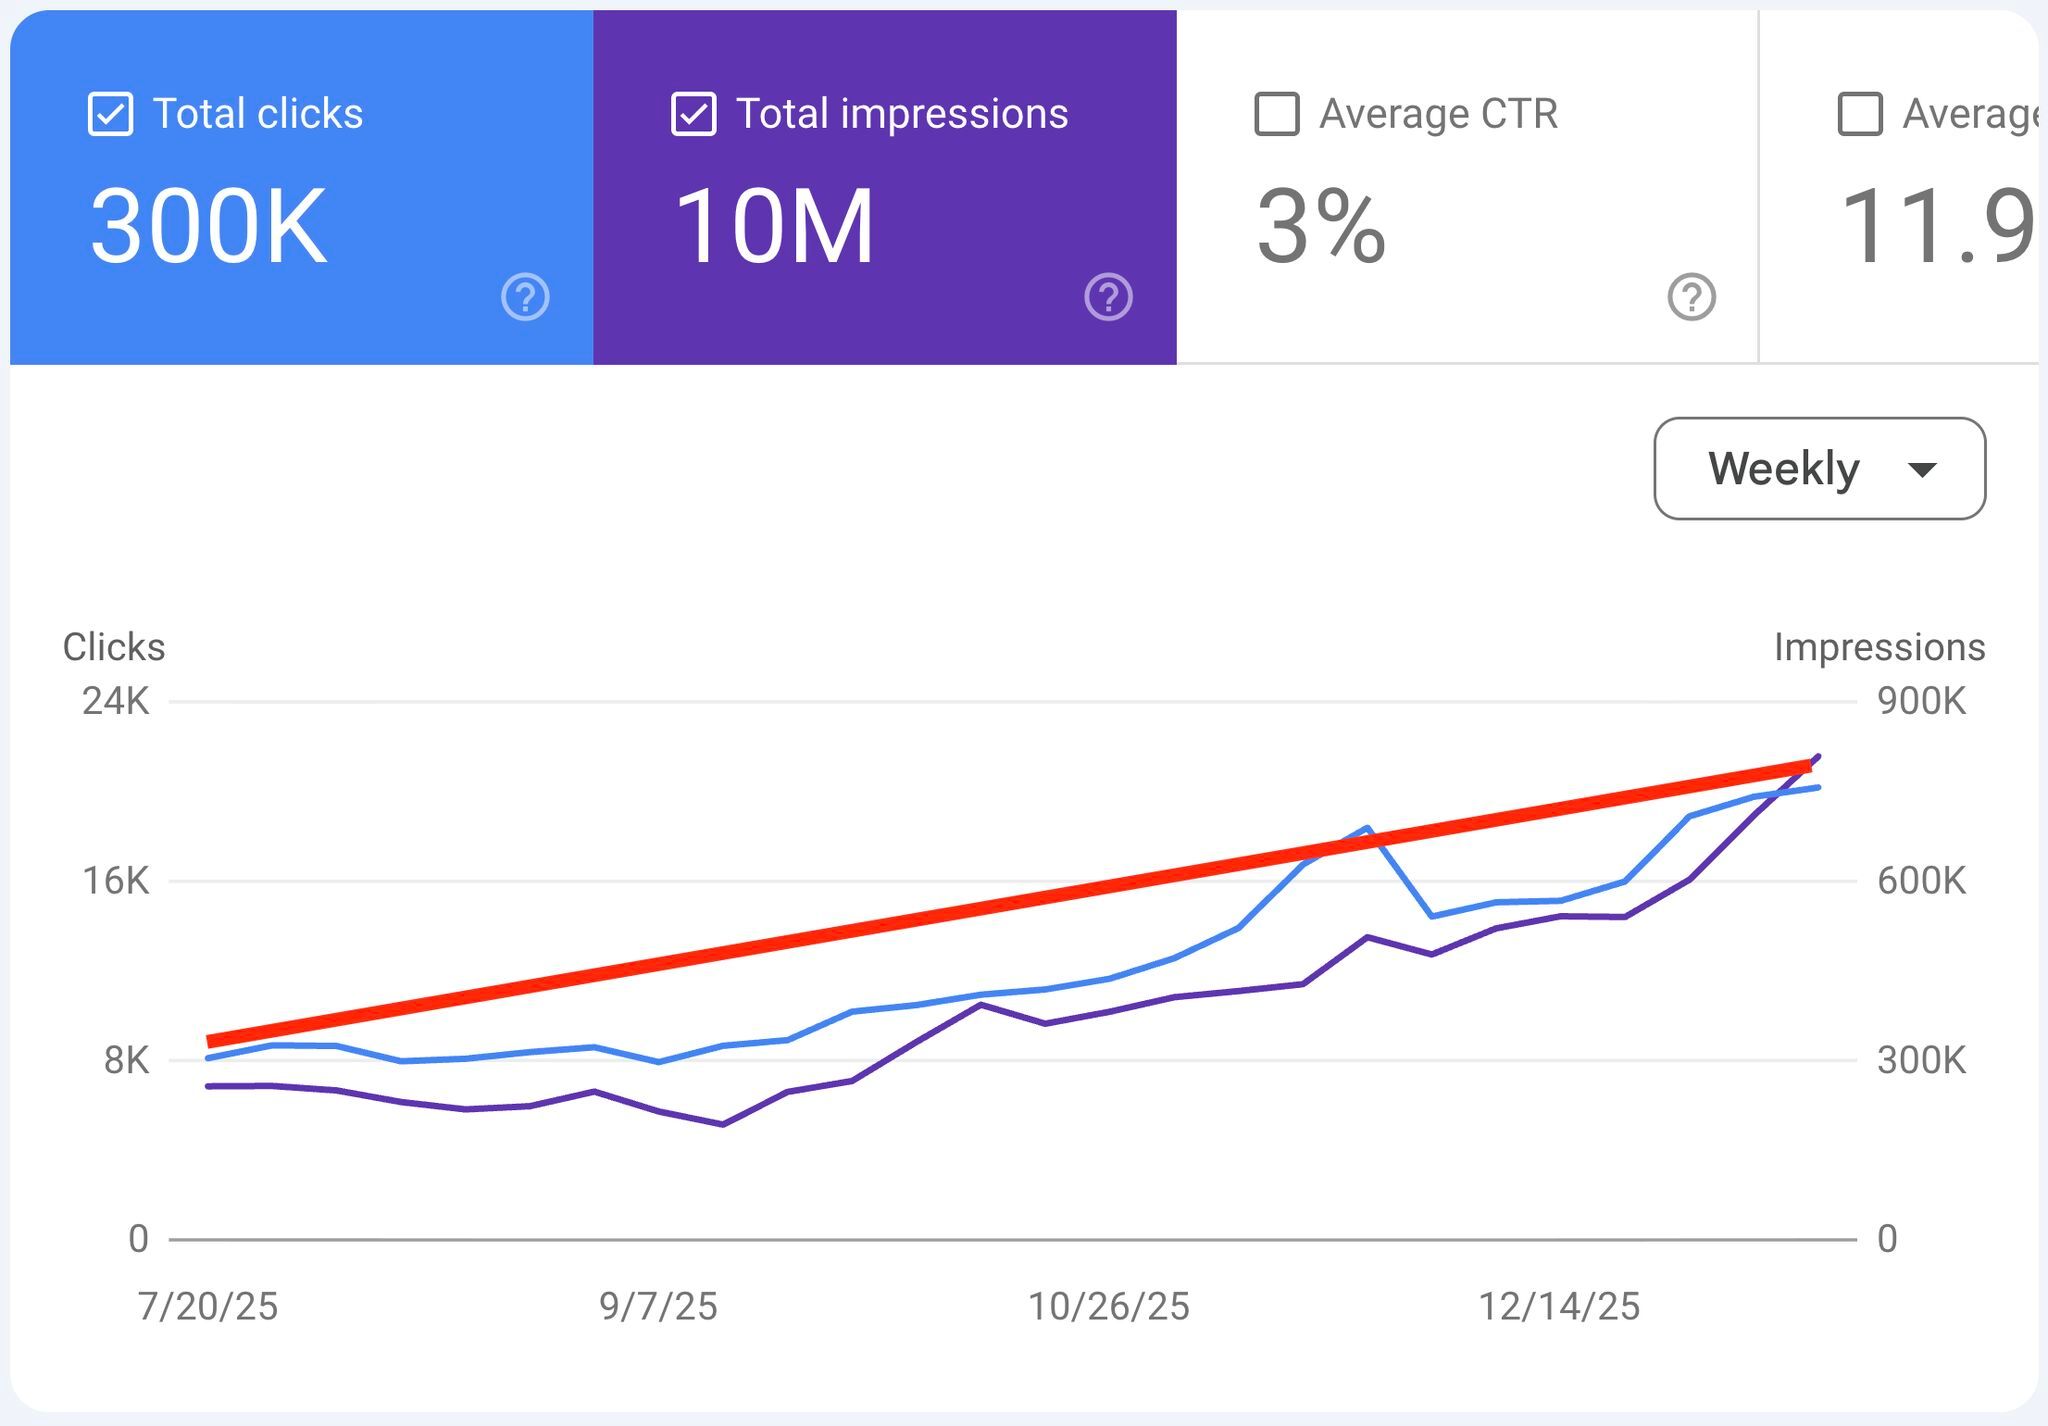2048x1426 pixels.
Task: Uncheck the Total clicks checkbox
Action: pos(110,114)
